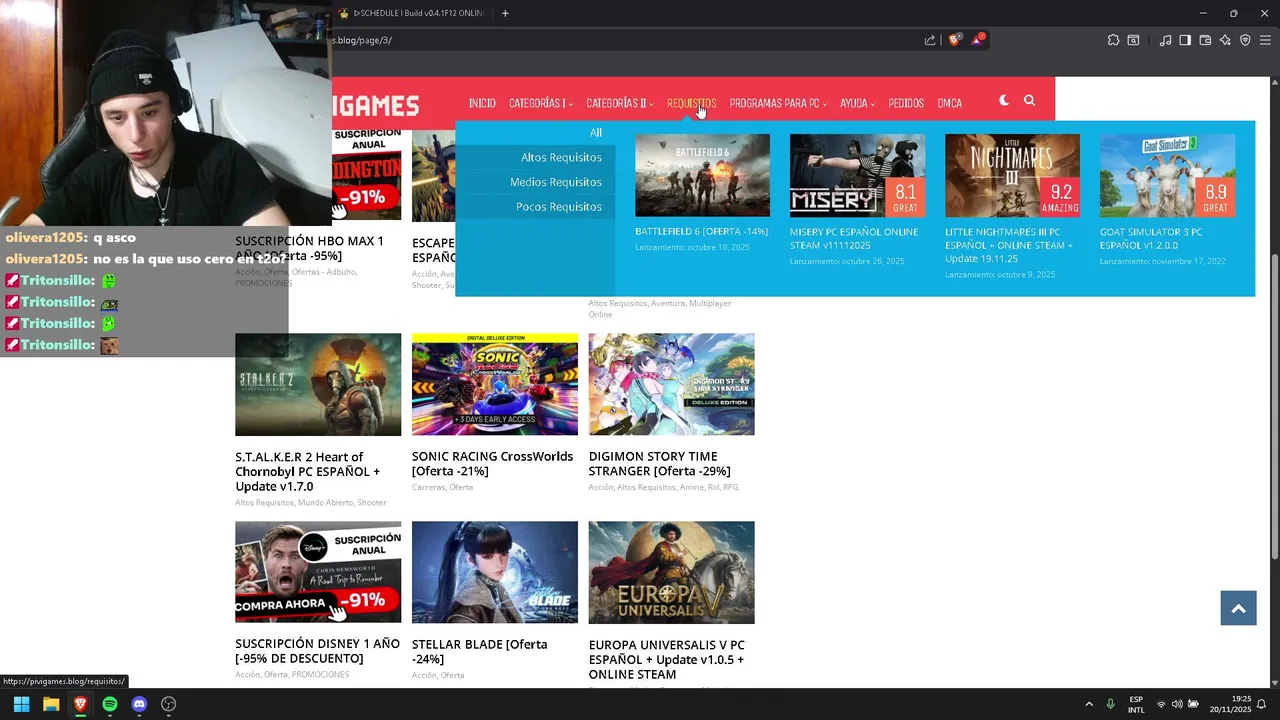This screenshot has width=1280, height=720.
Task: Open Digimon Story Time Stranger cover image
Action: point(671,385)
